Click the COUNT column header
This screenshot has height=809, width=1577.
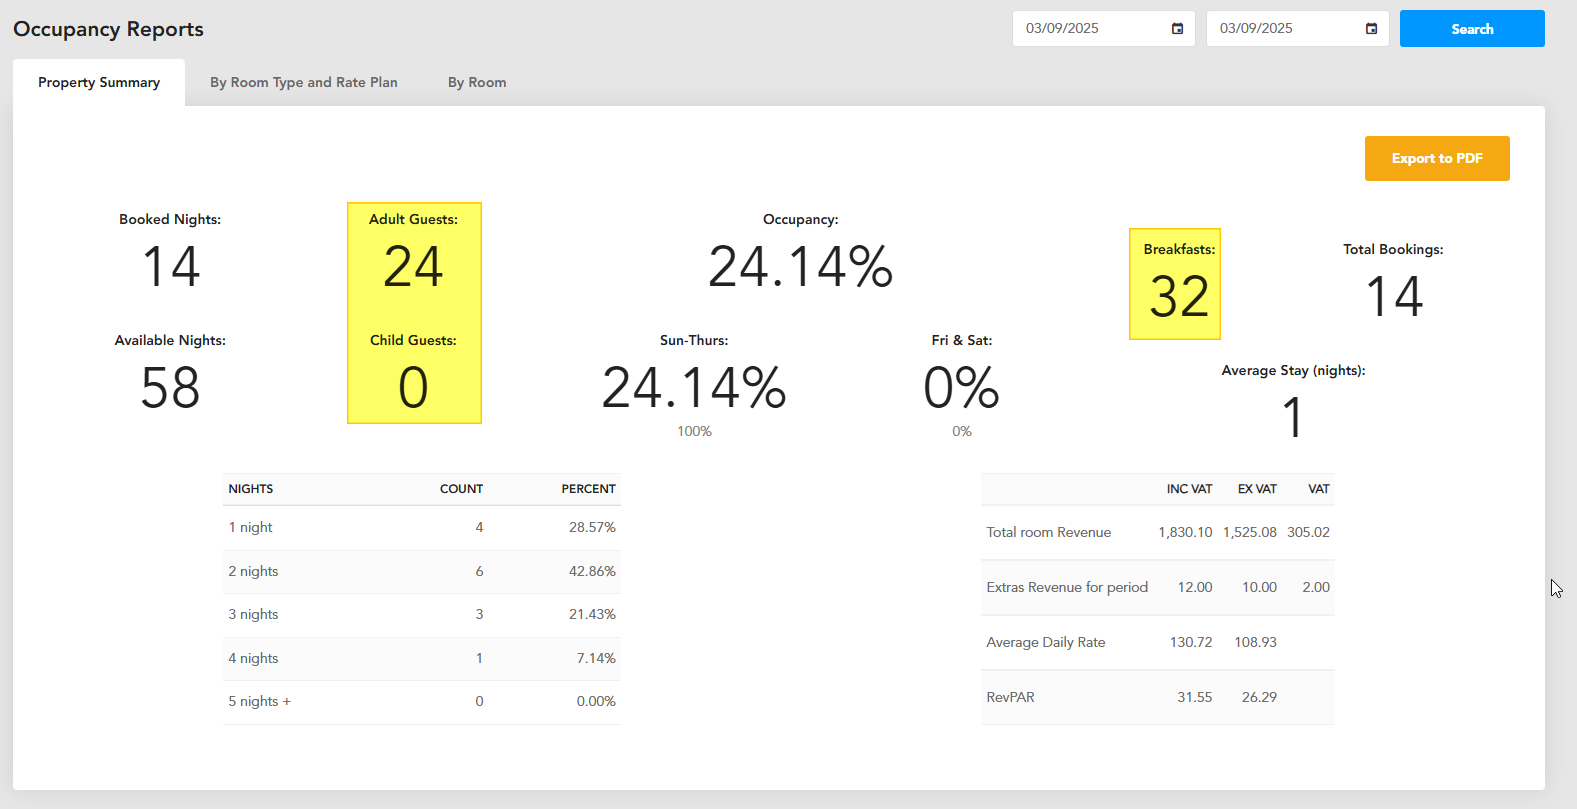click(461, 489)
